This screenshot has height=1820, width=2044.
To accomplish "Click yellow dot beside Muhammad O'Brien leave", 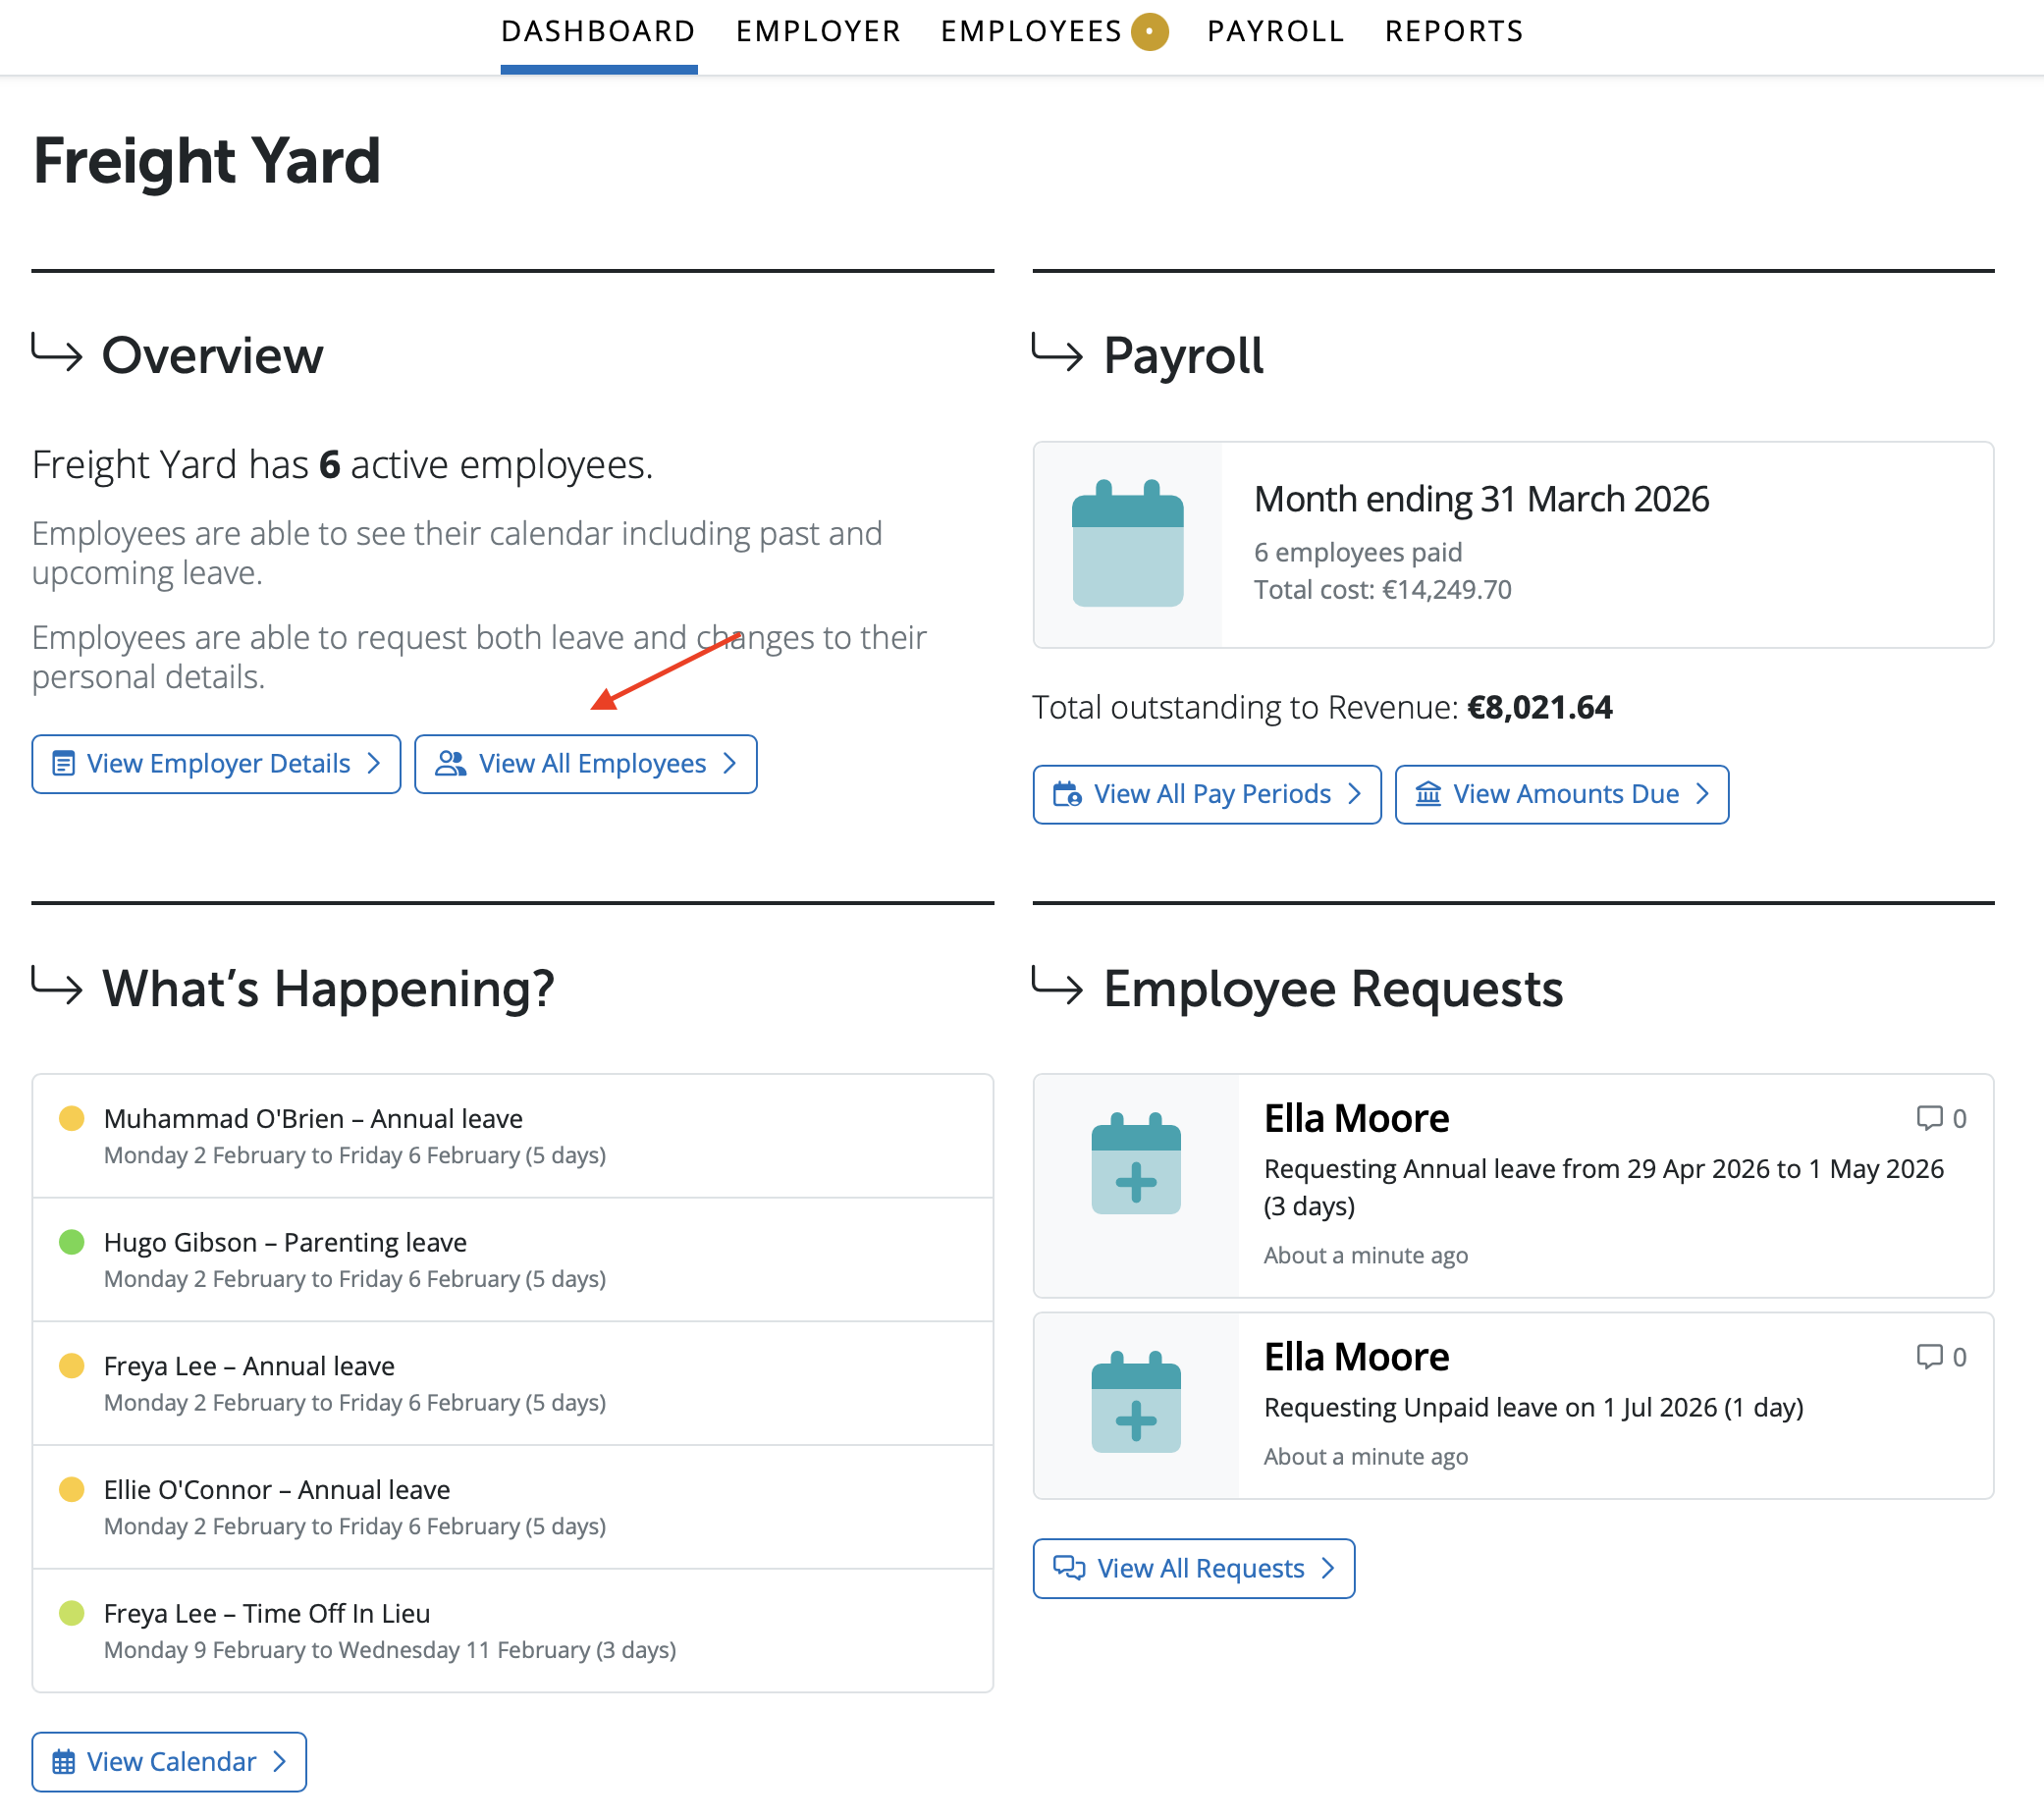I will [x=72, y=1118].
